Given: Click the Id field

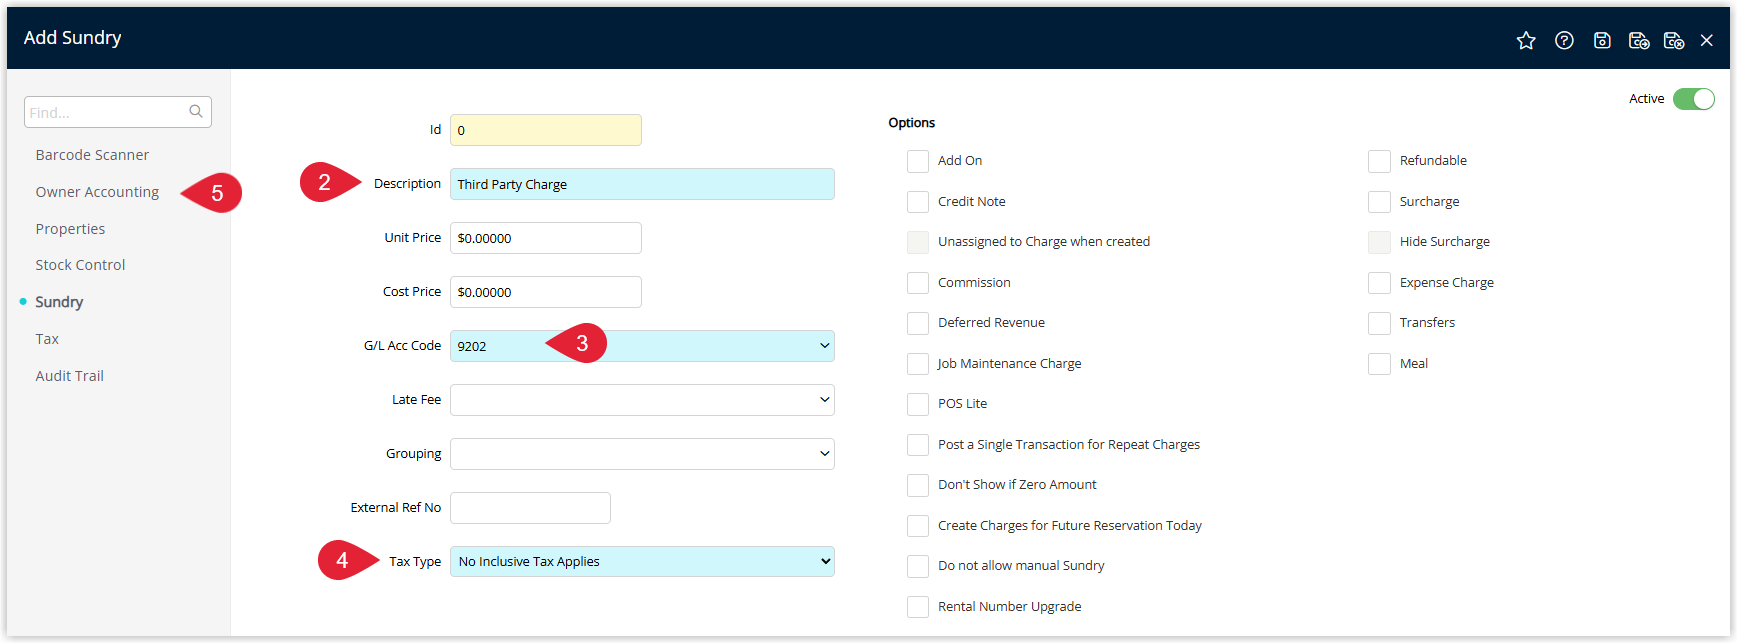Looking at the screenshot, I should (x=546, y=130).
